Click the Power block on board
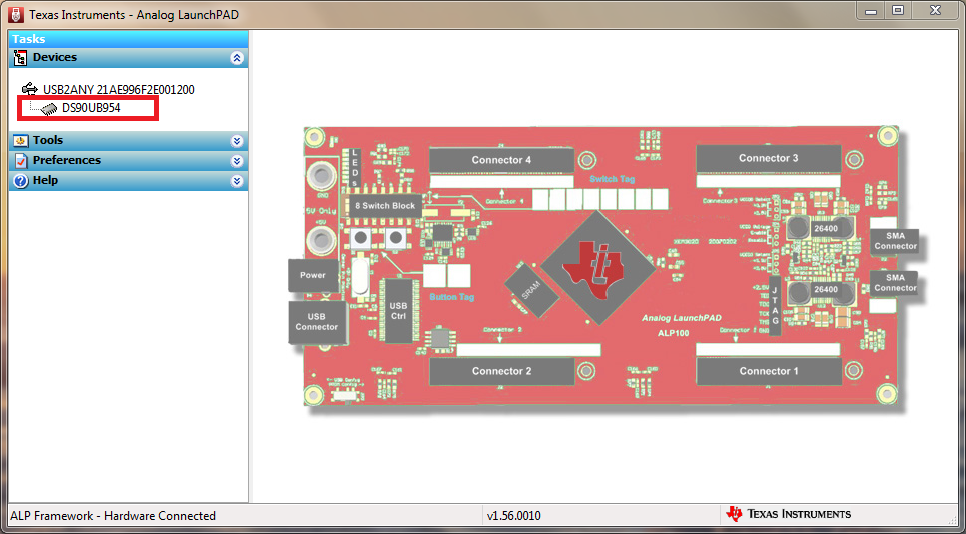 [x=313, y=275]
